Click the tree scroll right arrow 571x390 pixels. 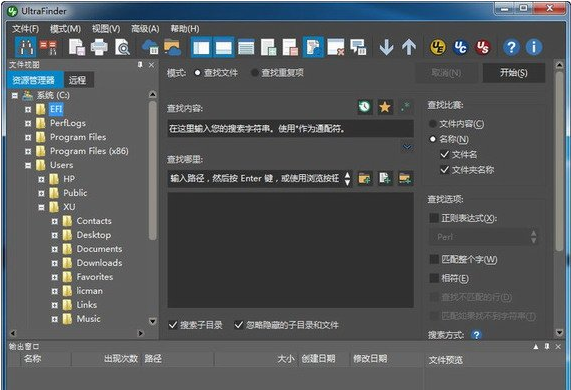141,333
